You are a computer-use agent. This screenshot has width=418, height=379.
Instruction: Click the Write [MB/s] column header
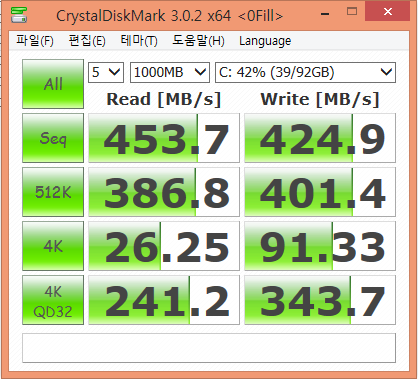[x=320, y=99]
